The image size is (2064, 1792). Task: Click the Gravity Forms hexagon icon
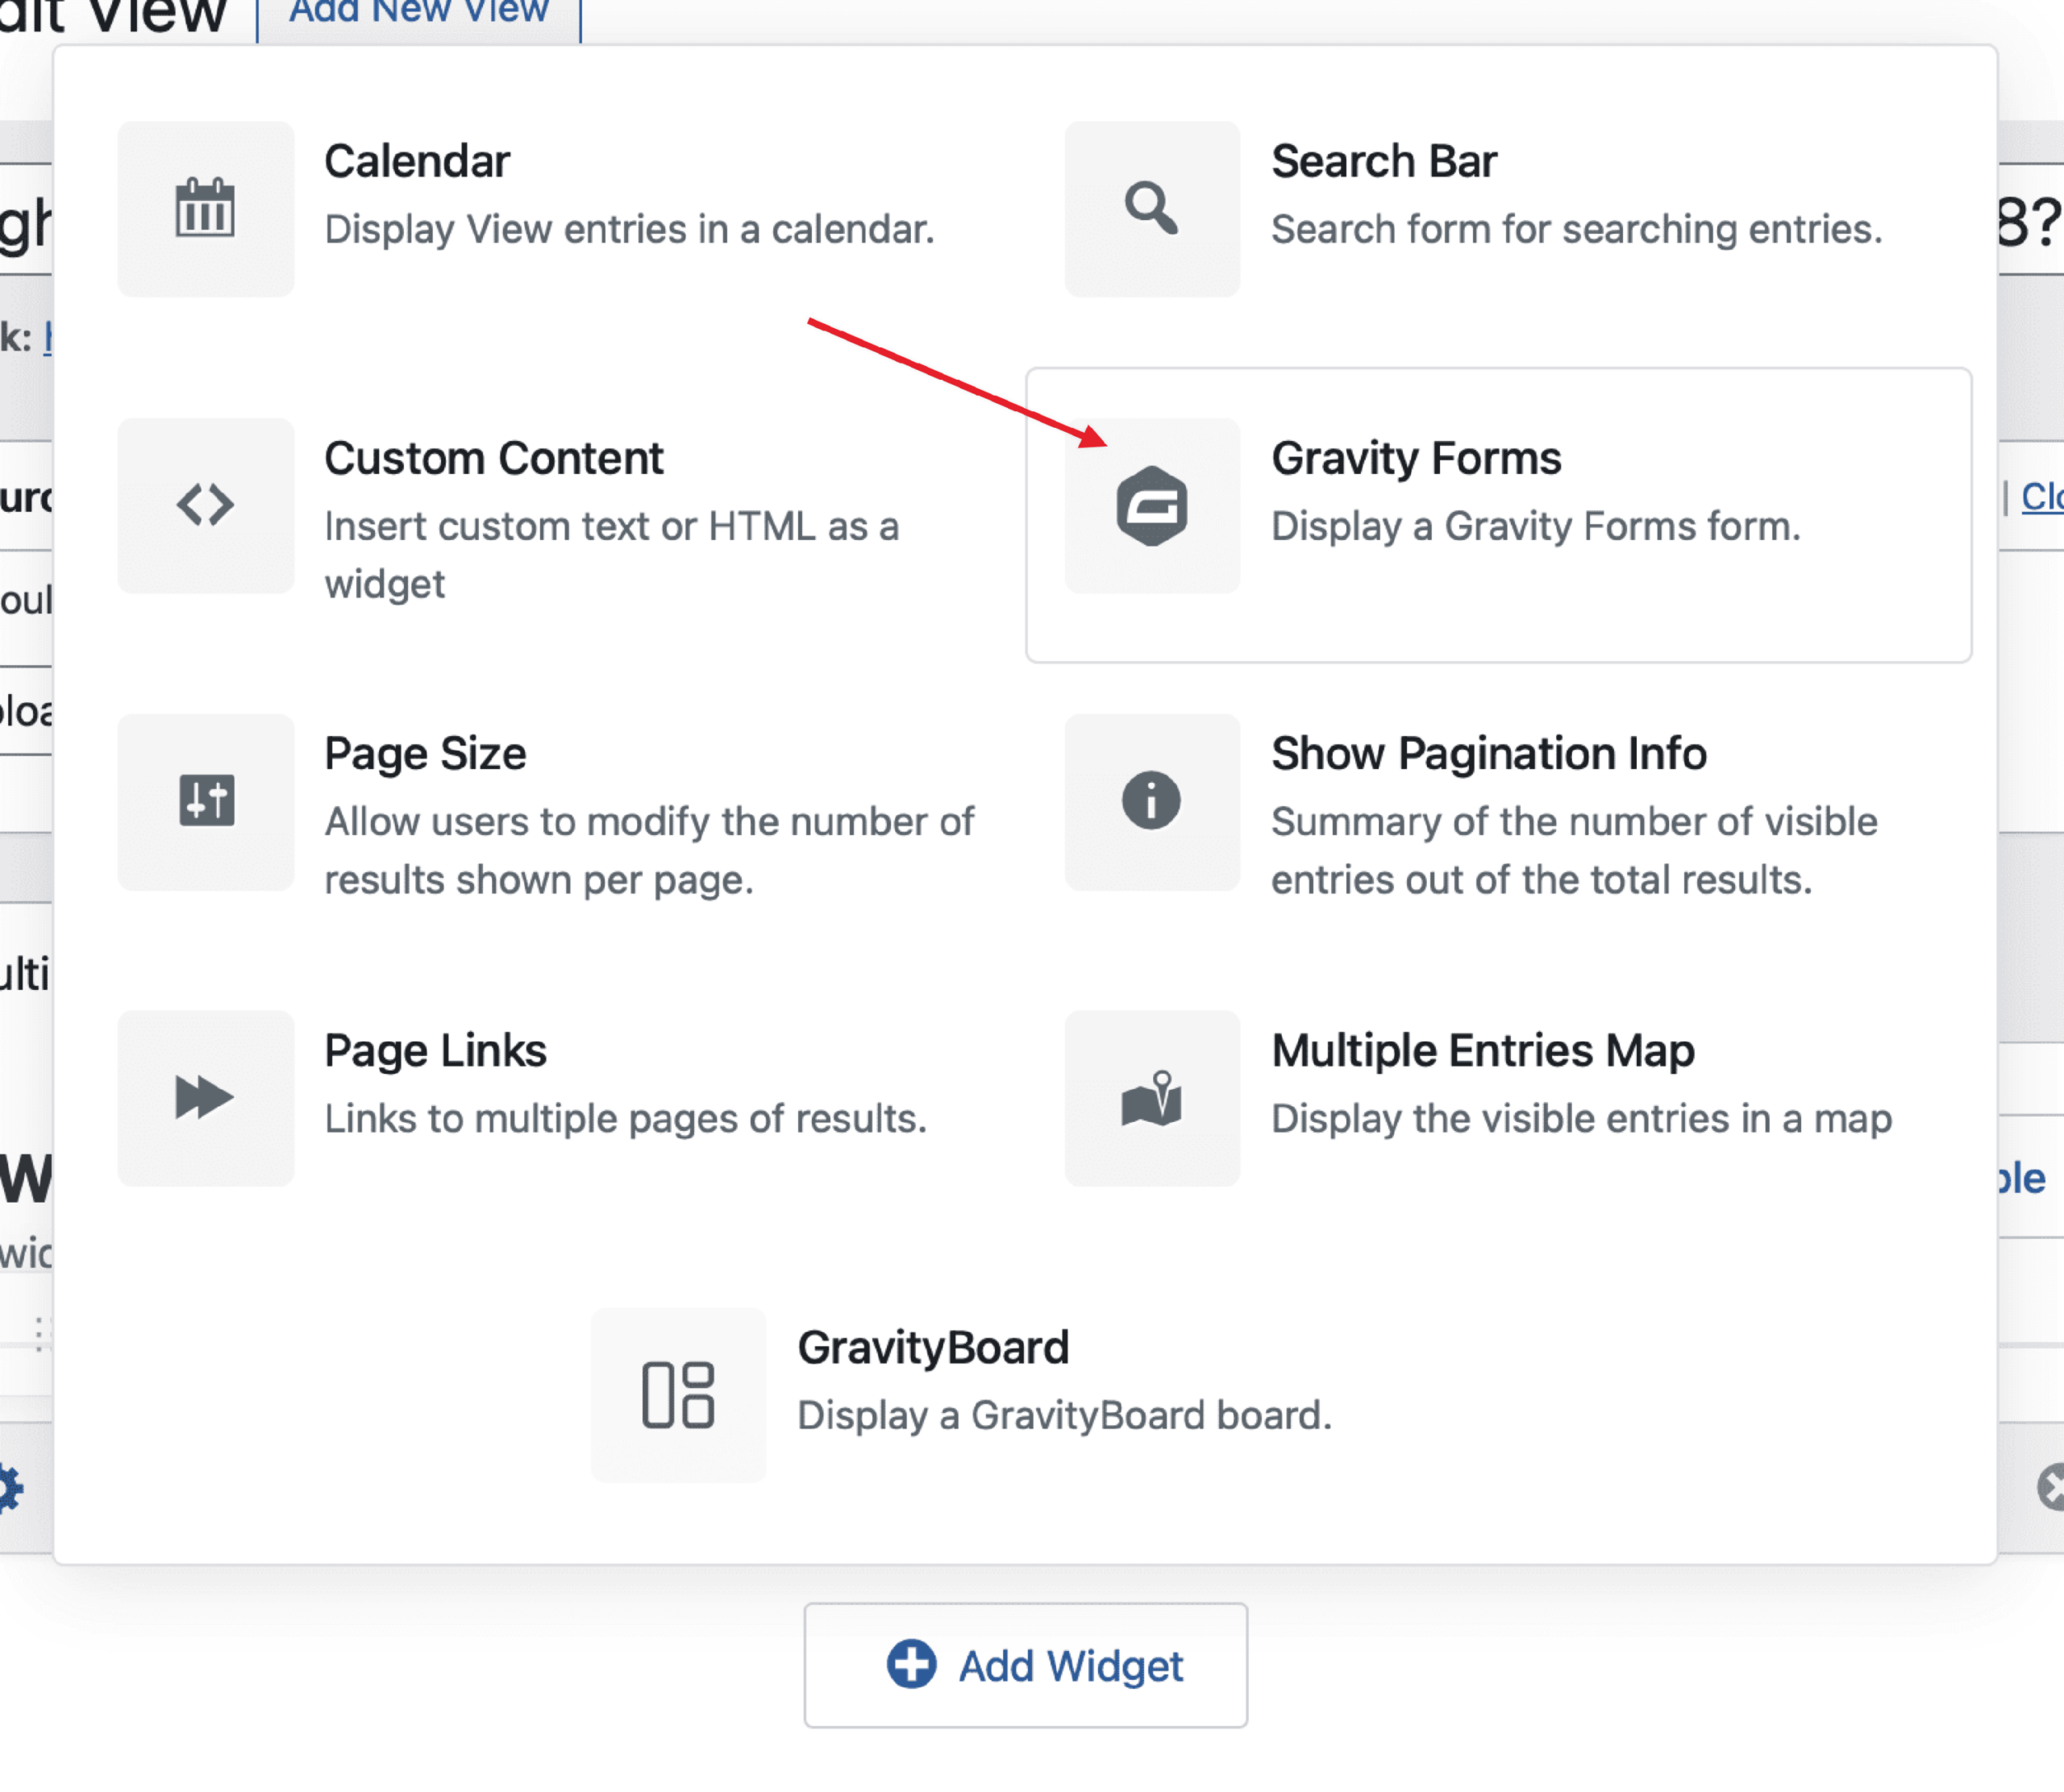tap(1152, 504)
